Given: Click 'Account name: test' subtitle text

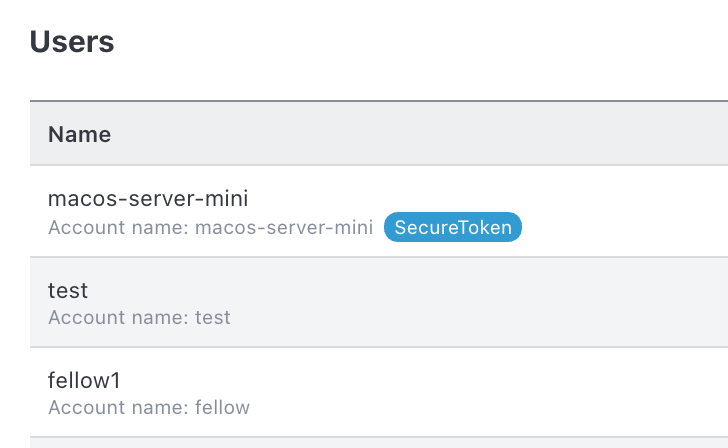Looking at the screenshot, I should point(139,318).
